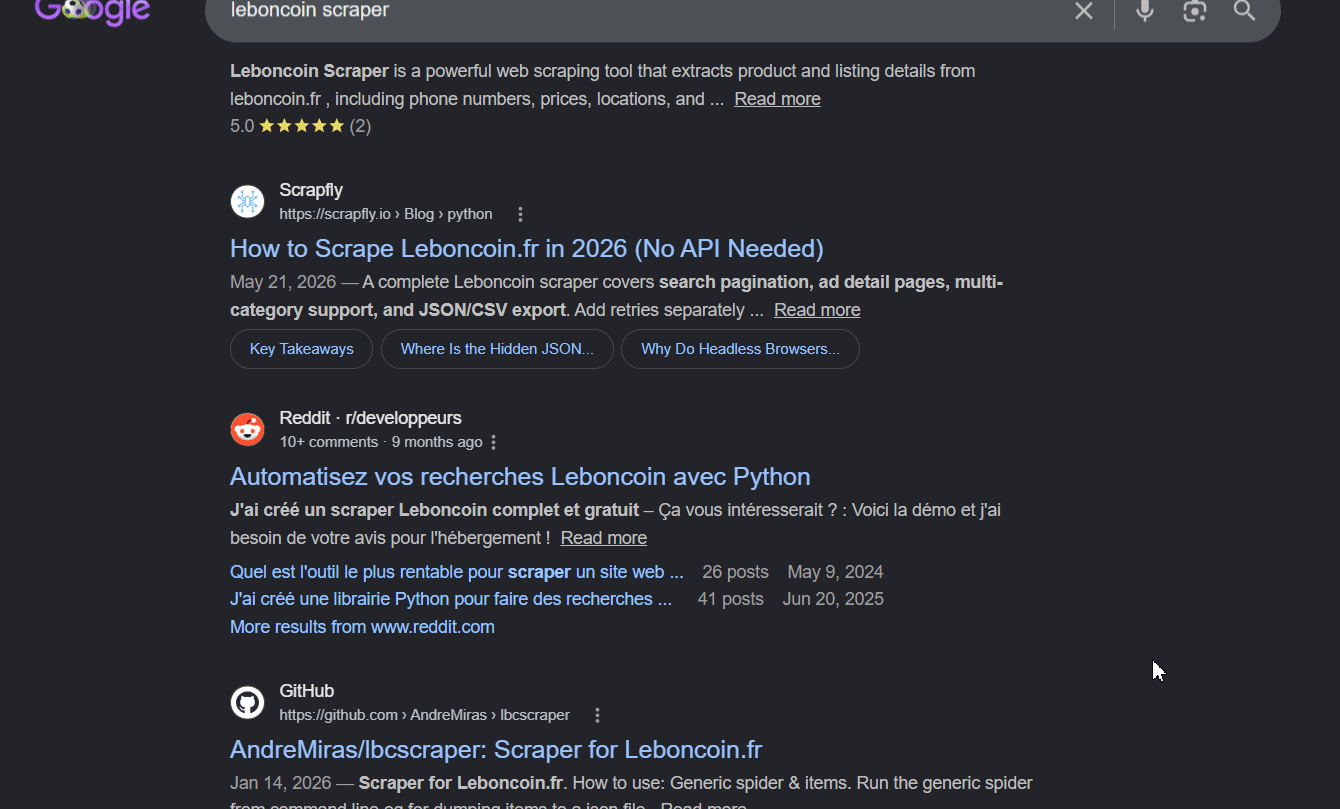The image size is (1340, 809).
Task: Click the 5.0 star rating row
Action: (300, 126)
